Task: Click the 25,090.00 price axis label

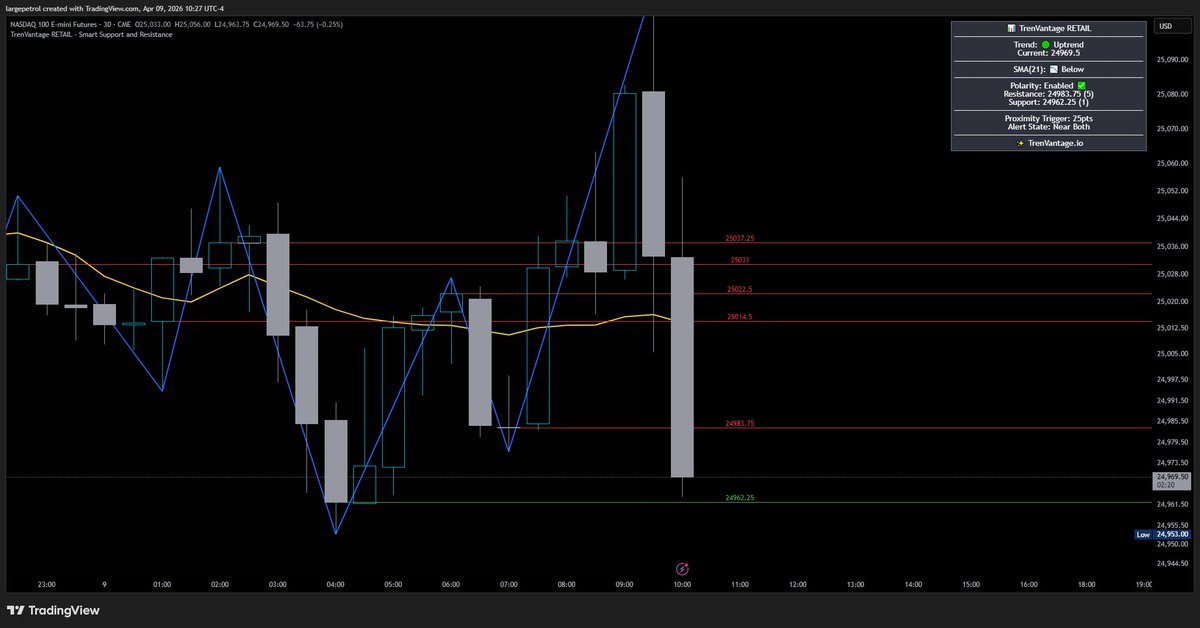Action: 1172,60
